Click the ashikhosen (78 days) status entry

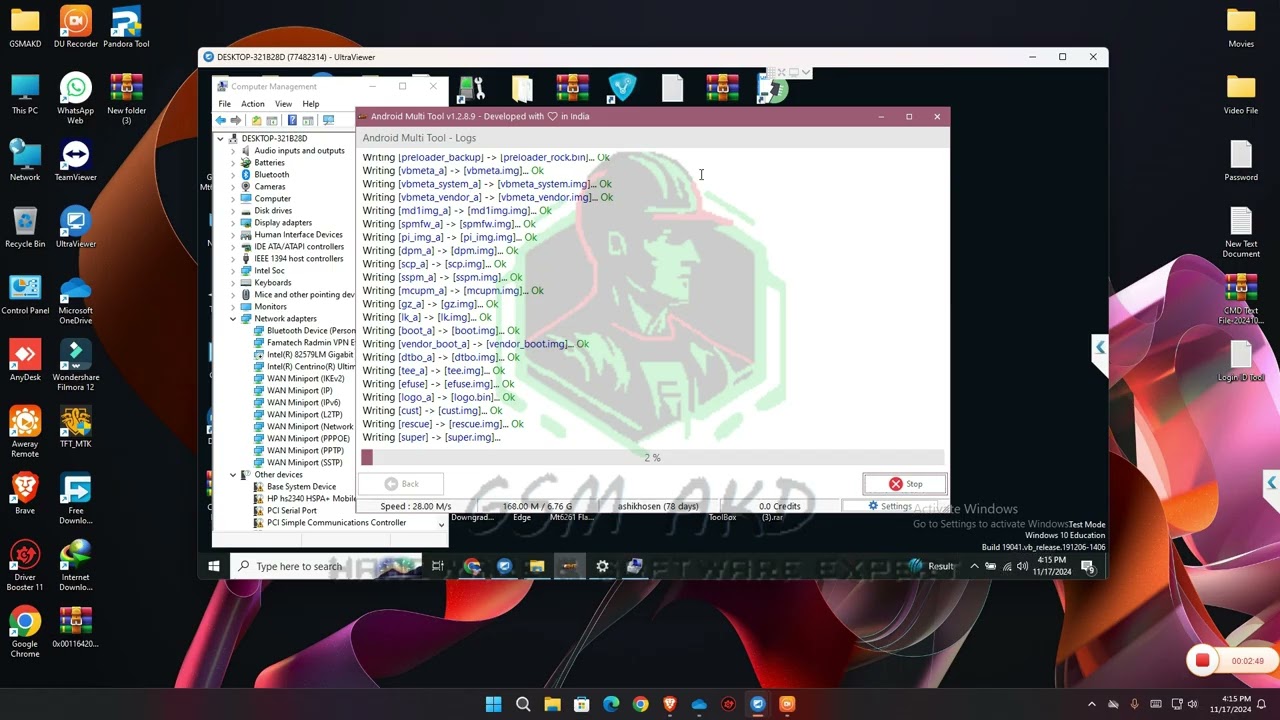tap(658, 506)
